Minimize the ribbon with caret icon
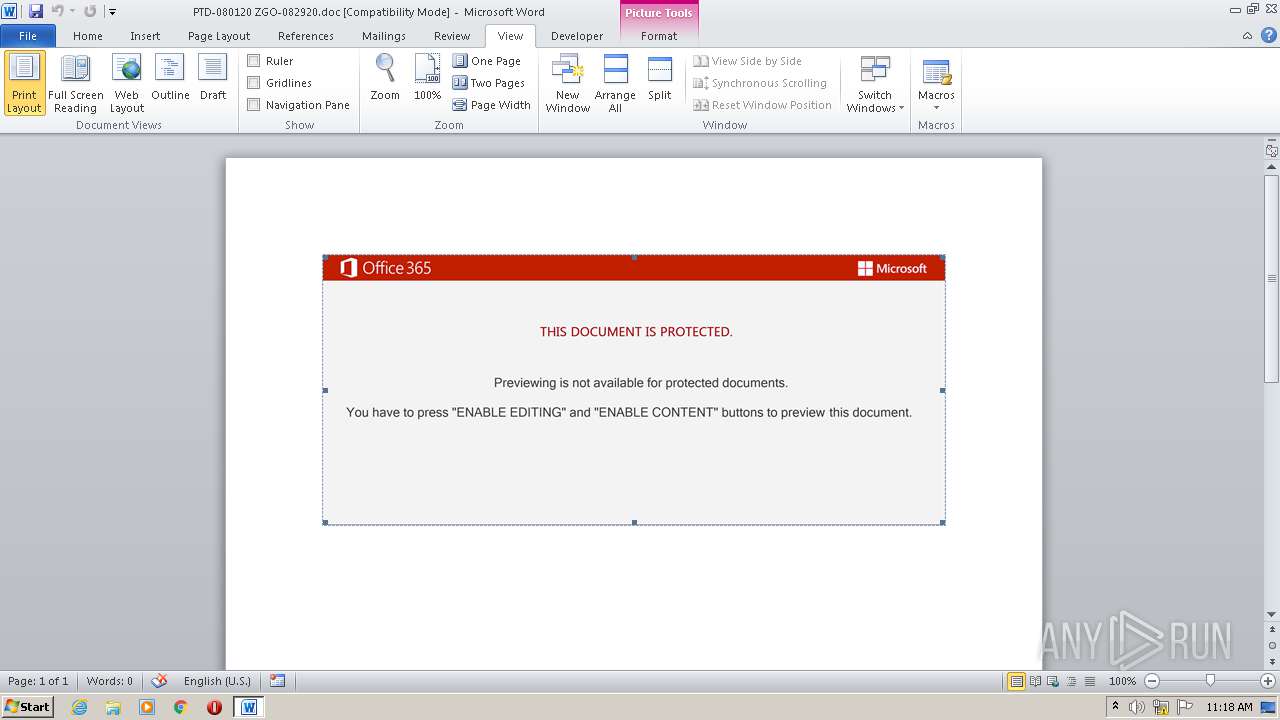 click(1247, 36)
